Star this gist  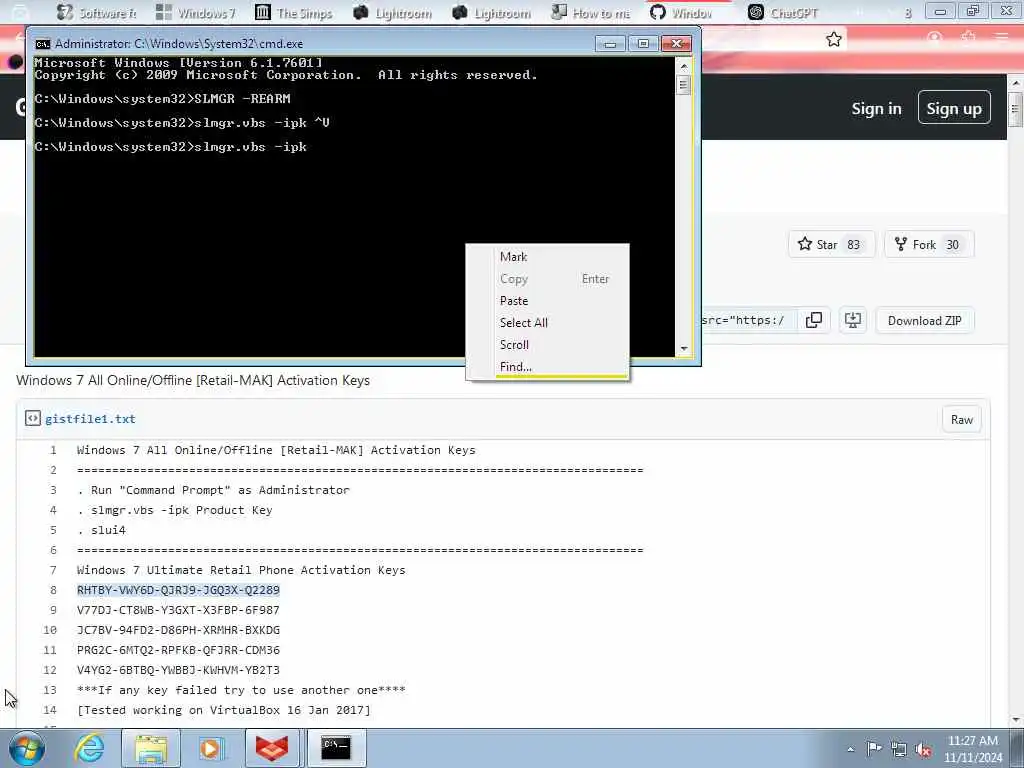(x=831, y=244)
